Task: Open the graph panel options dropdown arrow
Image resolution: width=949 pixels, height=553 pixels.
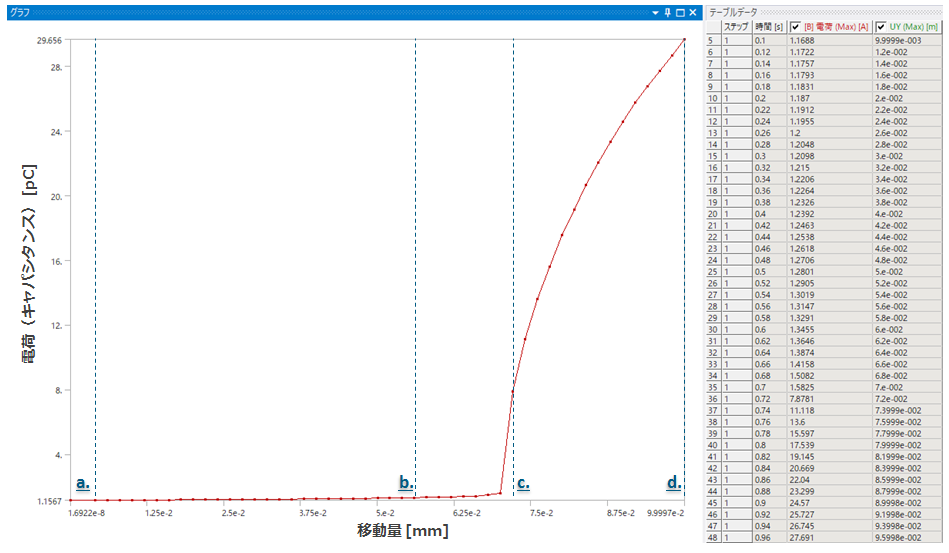Action: coord(655,13)
